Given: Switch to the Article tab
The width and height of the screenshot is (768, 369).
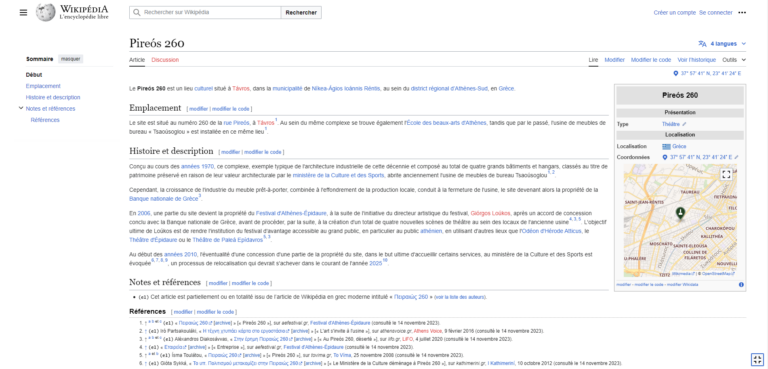Looking at the screenshot, I should click(x=137, y=60).
